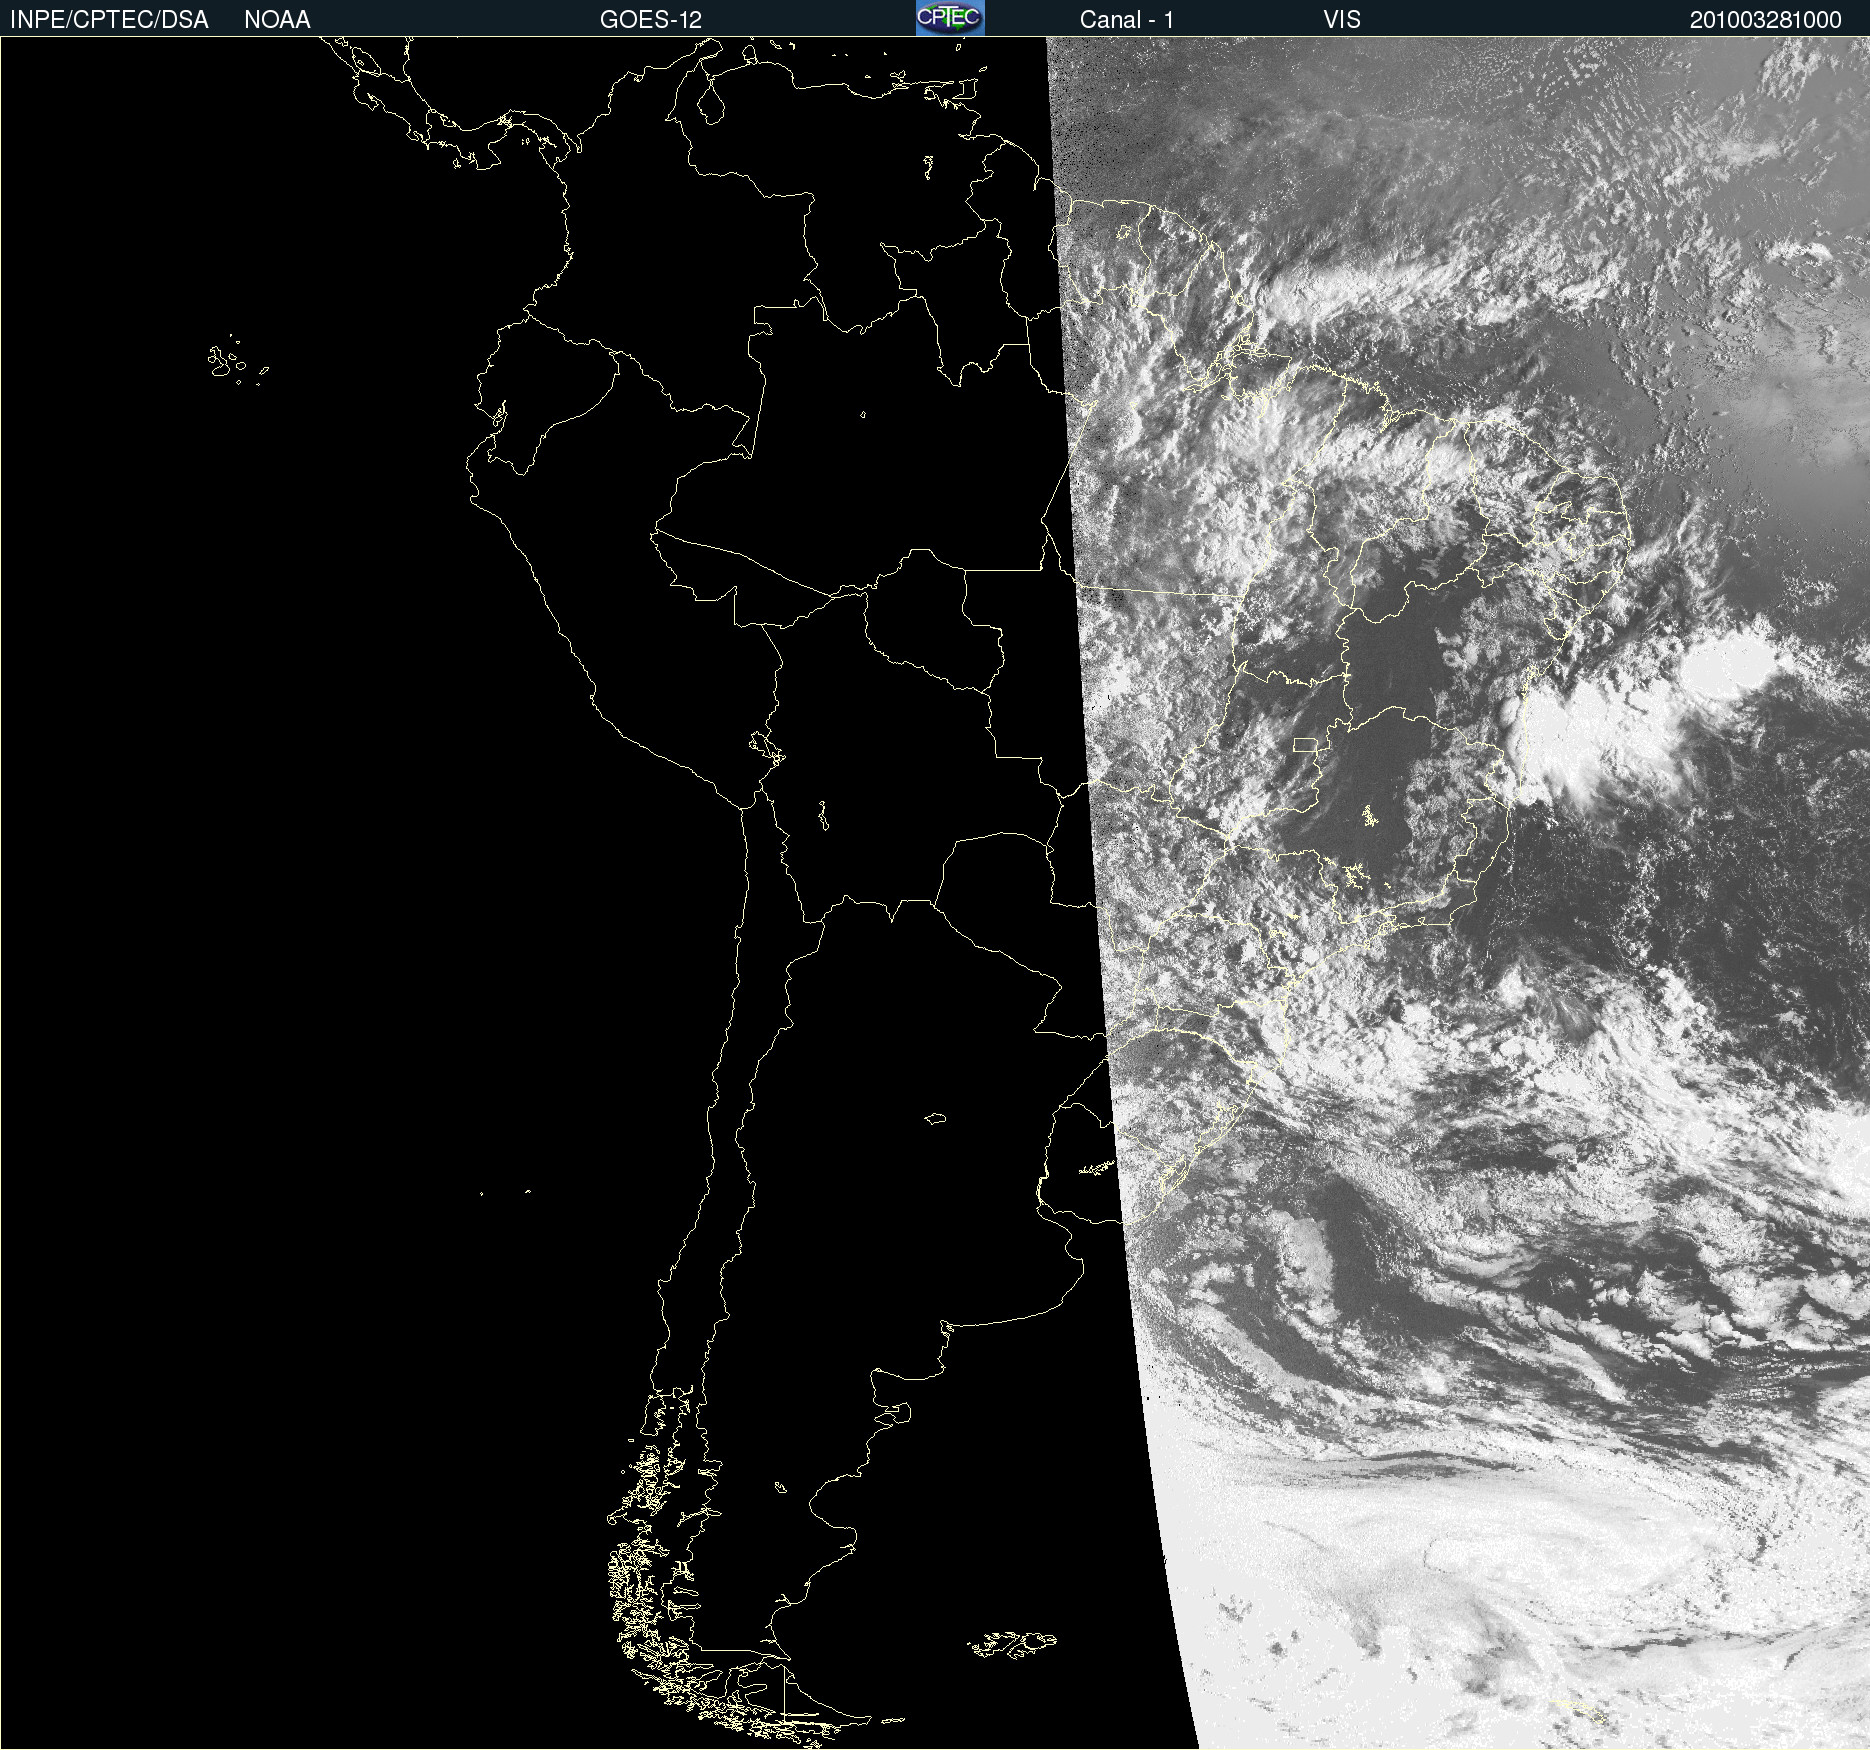Click the NOAA label in the header

pyautogui.click(x=277, y=20)
